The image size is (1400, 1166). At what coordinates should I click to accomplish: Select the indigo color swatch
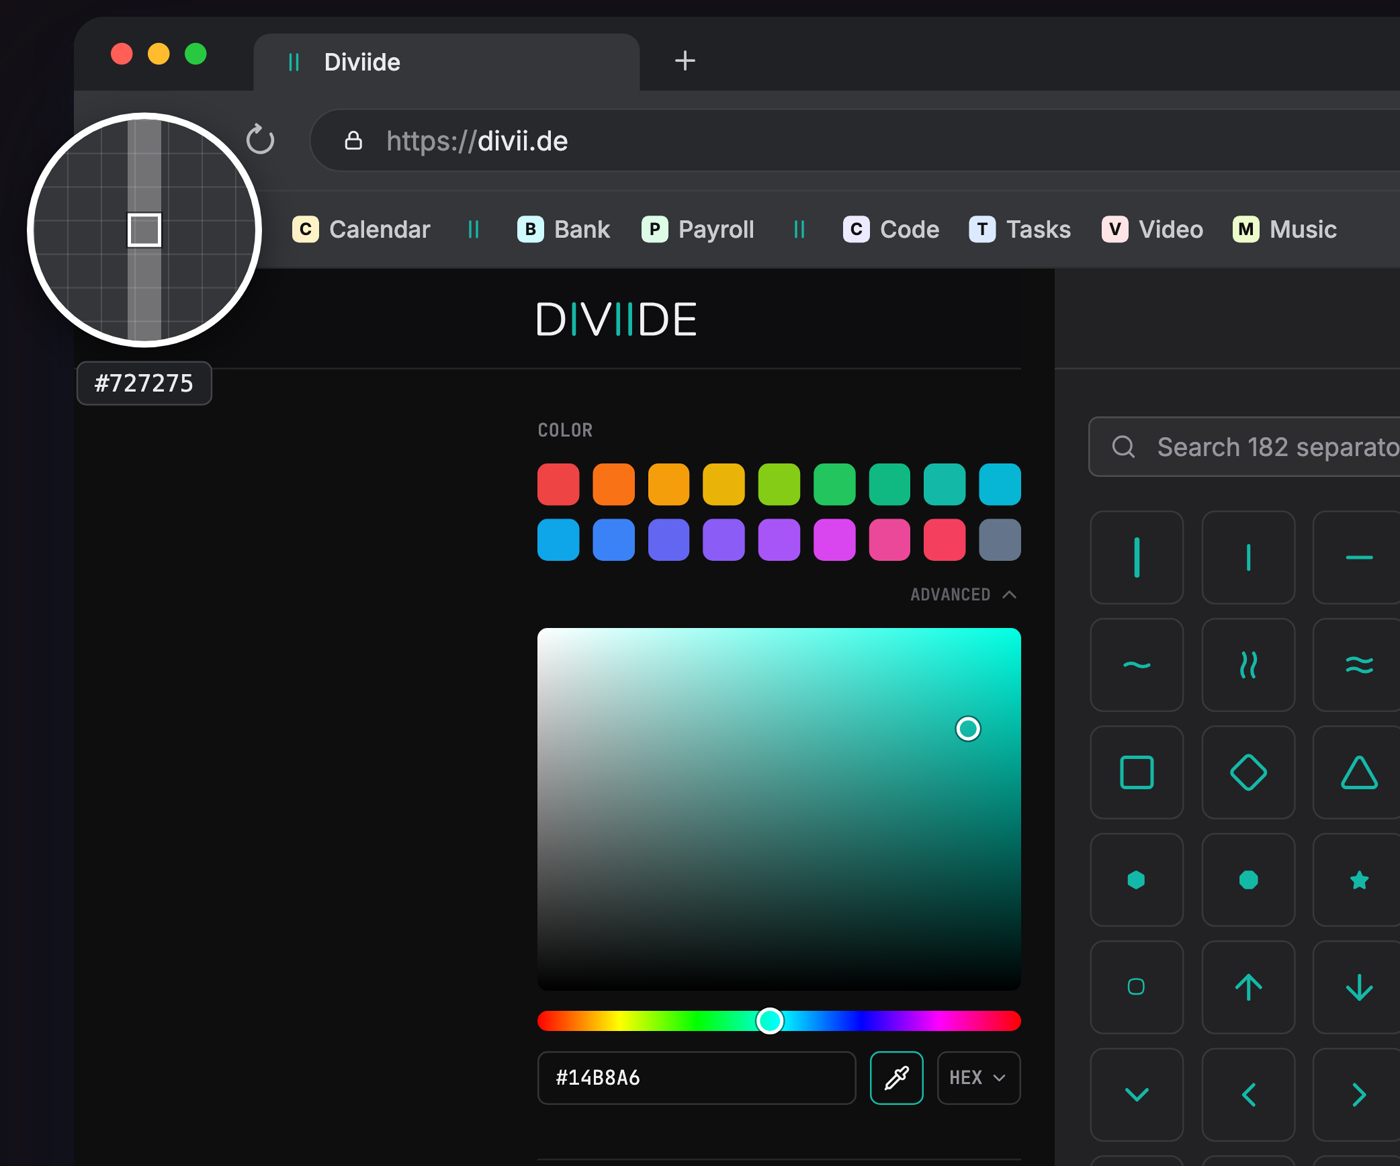tap(669, 540)
